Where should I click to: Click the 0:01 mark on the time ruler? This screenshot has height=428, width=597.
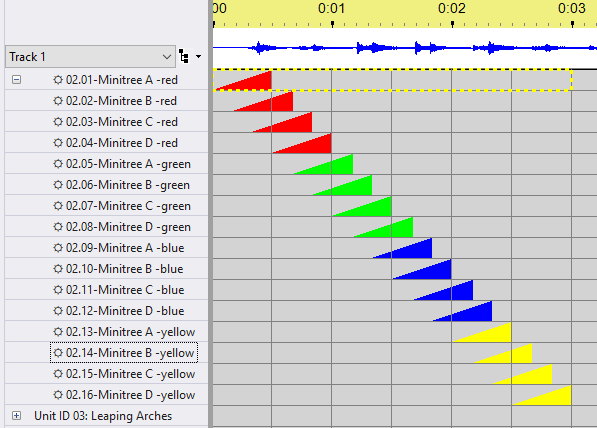(332, 9)
